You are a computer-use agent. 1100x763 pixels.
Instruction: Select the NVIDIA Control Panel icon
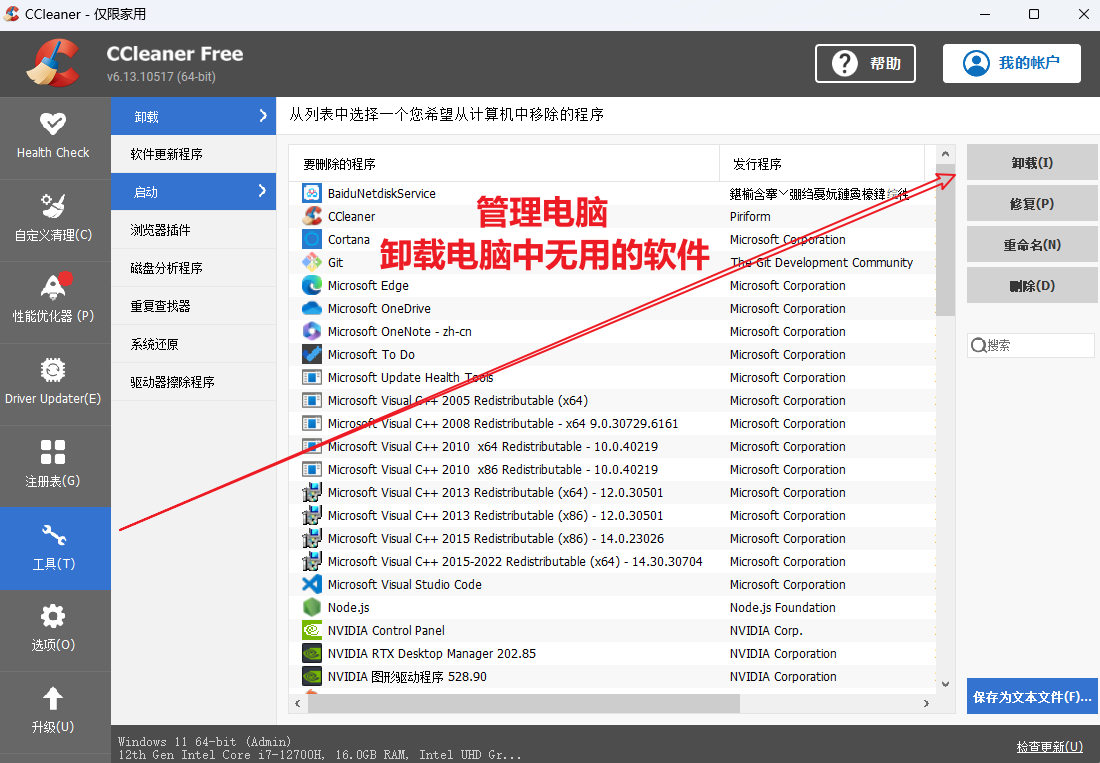click(311, 630)
